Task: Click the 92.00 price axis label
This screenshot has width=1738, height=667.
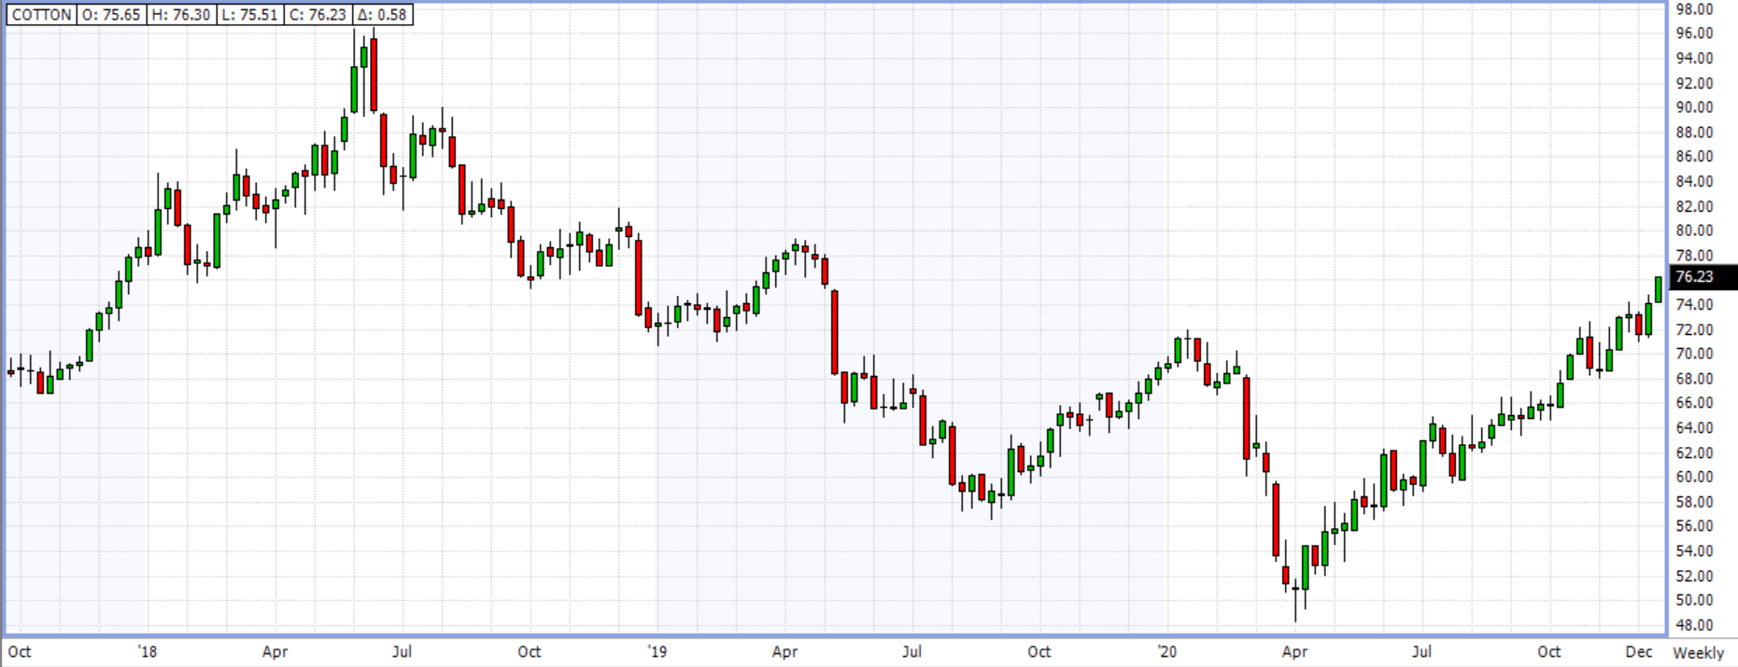Action: (1694, 83)
